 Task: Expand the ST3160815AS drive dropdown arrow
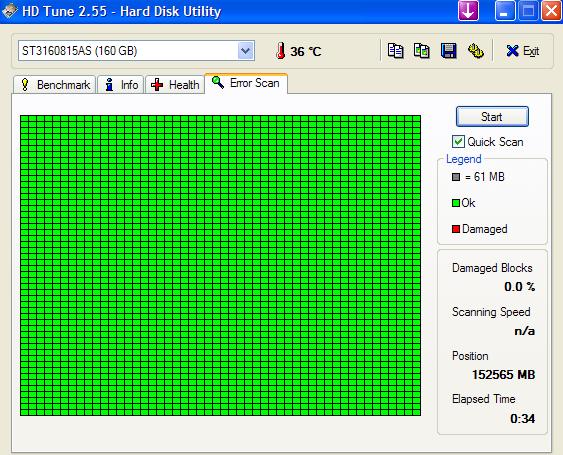point(246,51)
